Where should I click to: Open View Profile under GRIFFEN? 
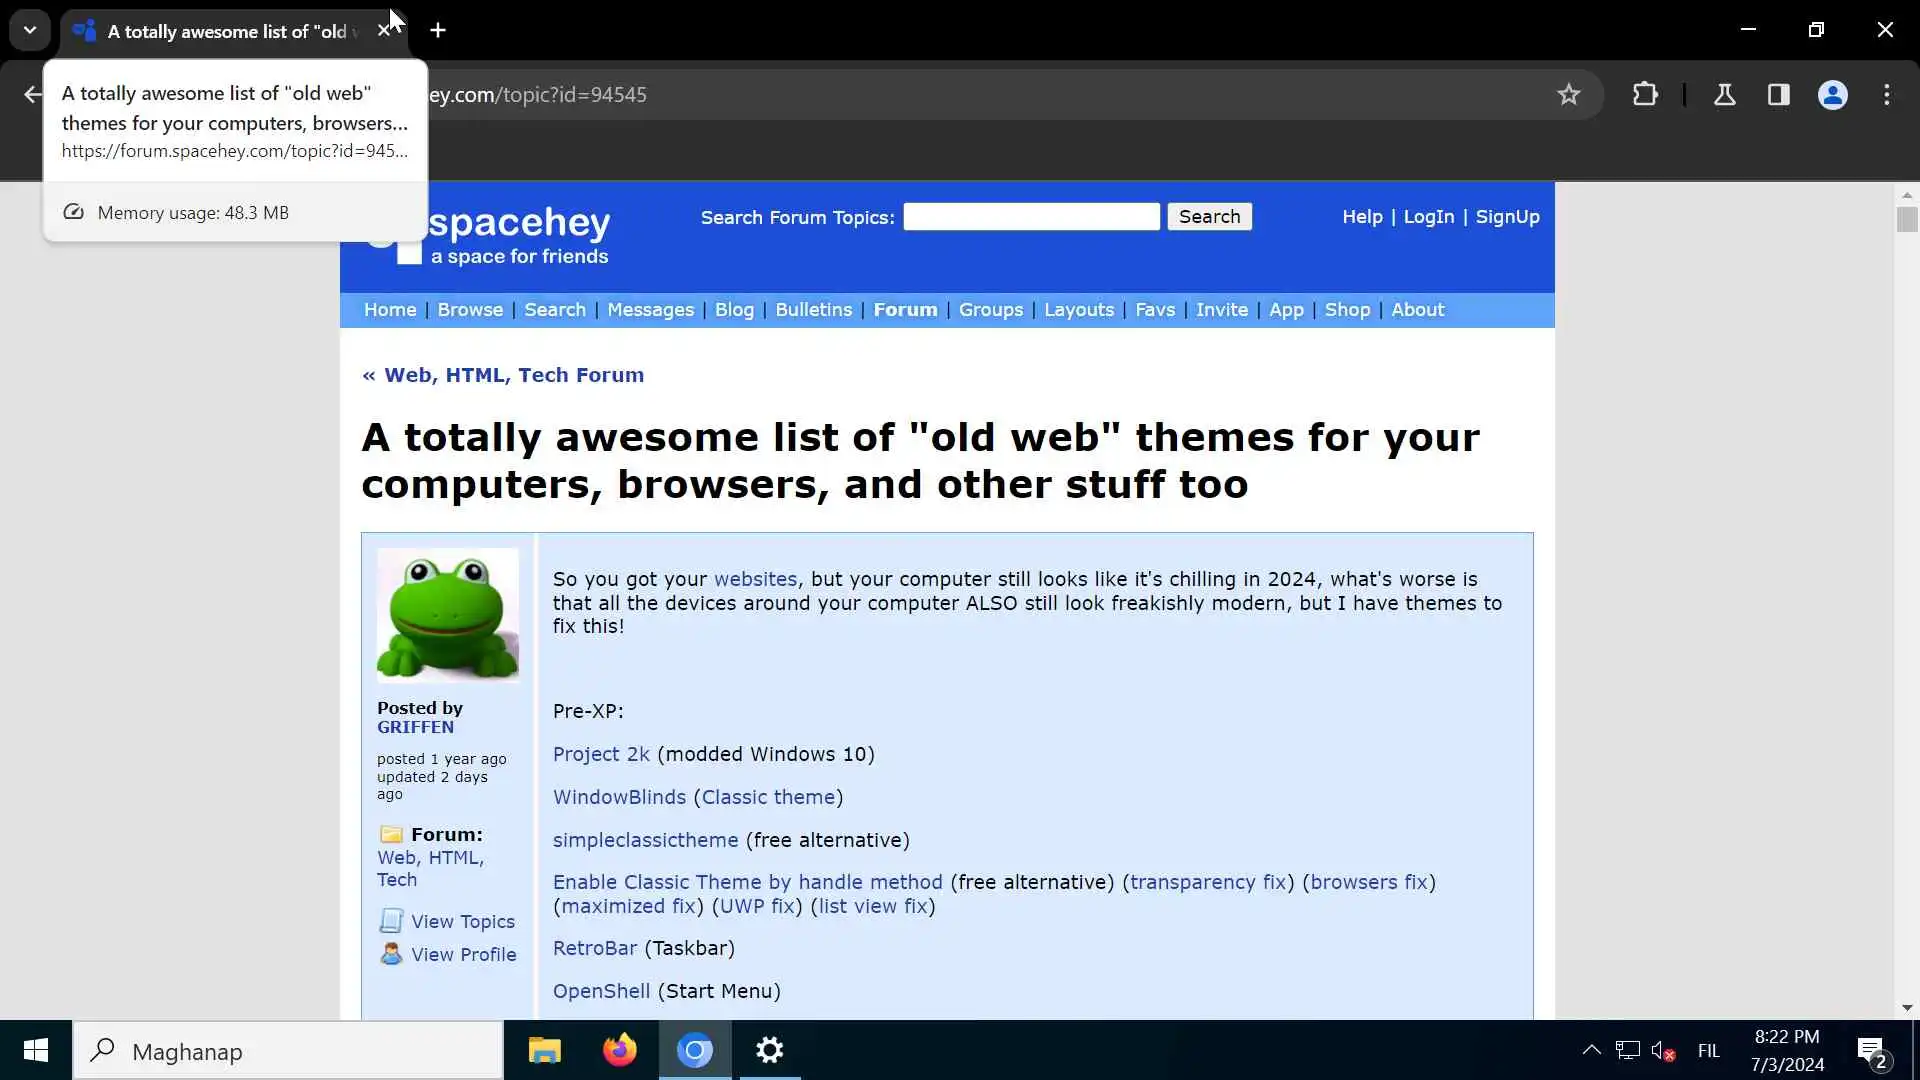[x=463, y=954]
